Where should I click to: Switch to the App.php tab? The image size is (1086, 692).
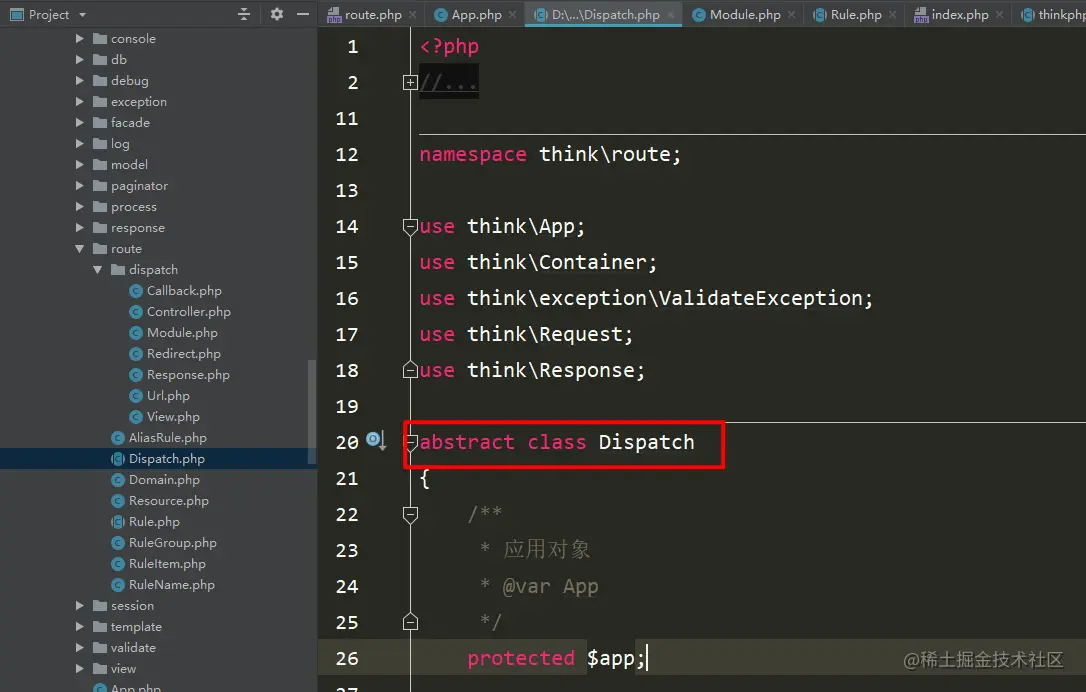[477, 15]
